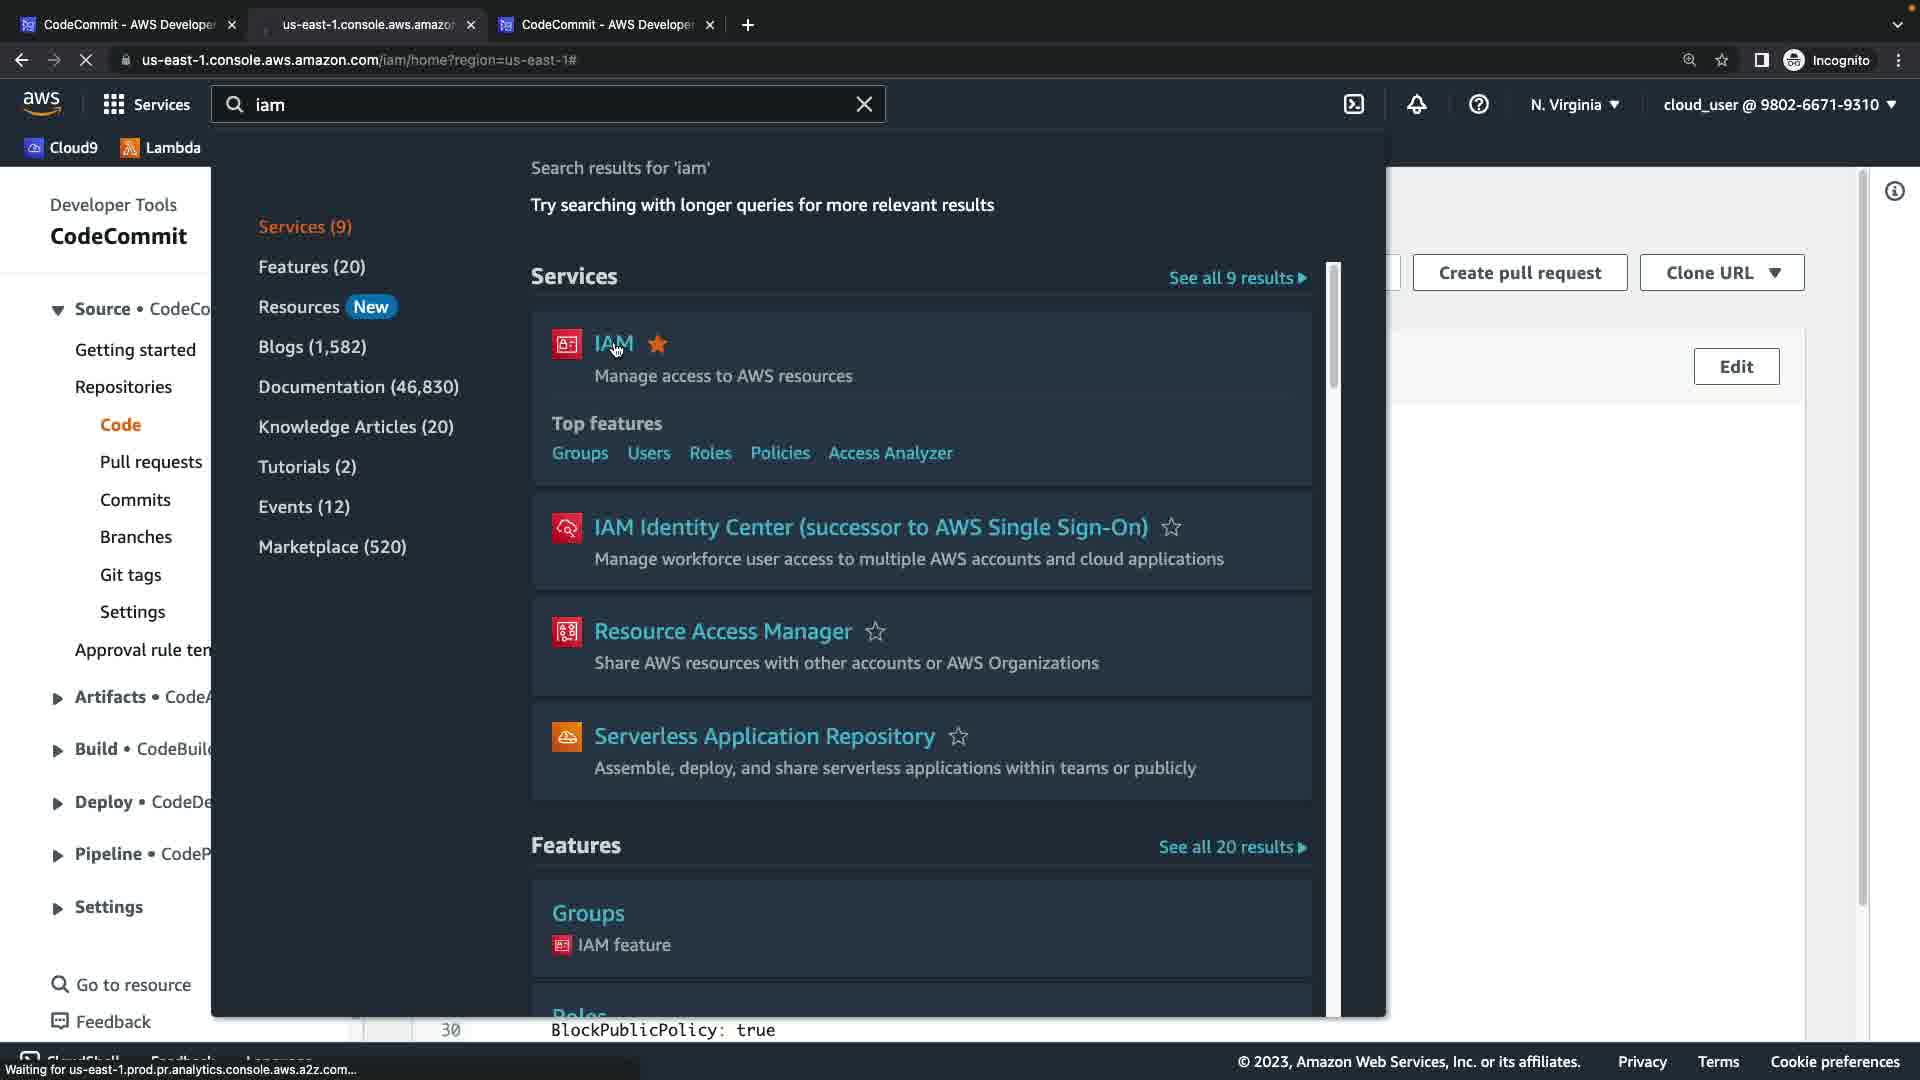Open Lambda shortcut in favorites bar
The width and height of the screenshot is (1920, 1080).
(x=161, y=147)
